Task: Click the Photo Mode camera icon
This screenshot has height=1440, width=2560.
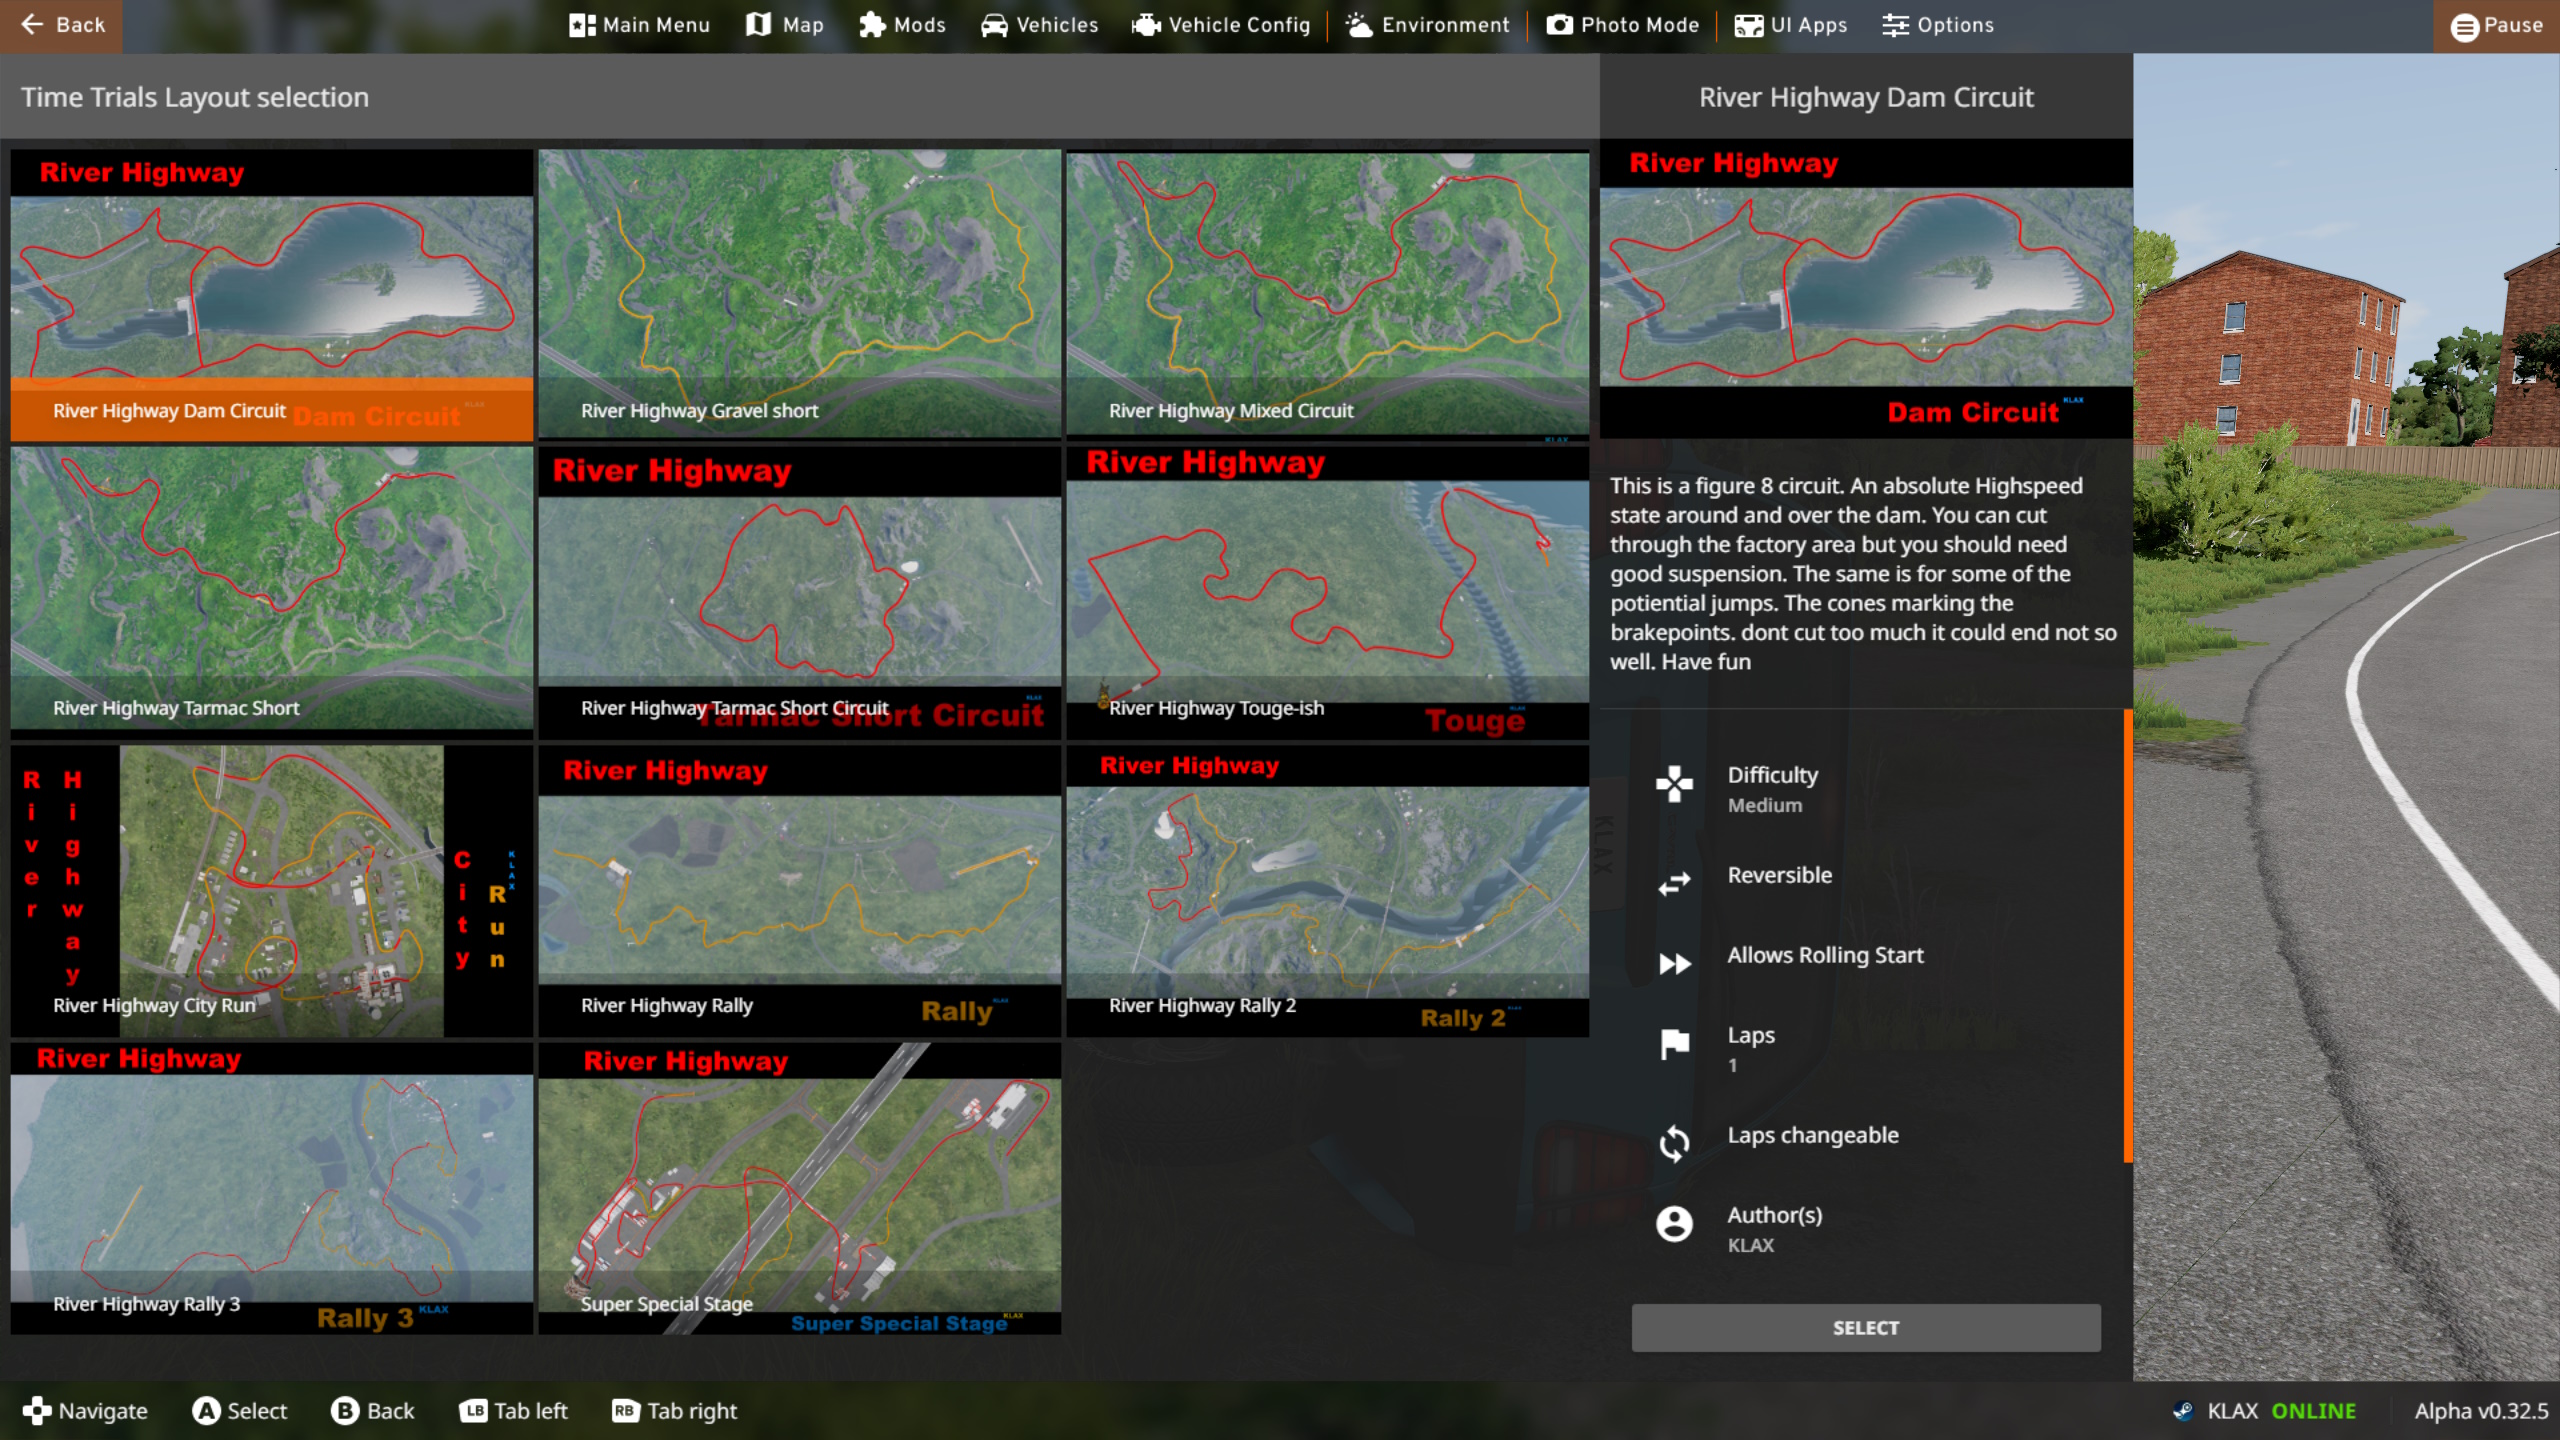Action: click(x=1560, y=25)
